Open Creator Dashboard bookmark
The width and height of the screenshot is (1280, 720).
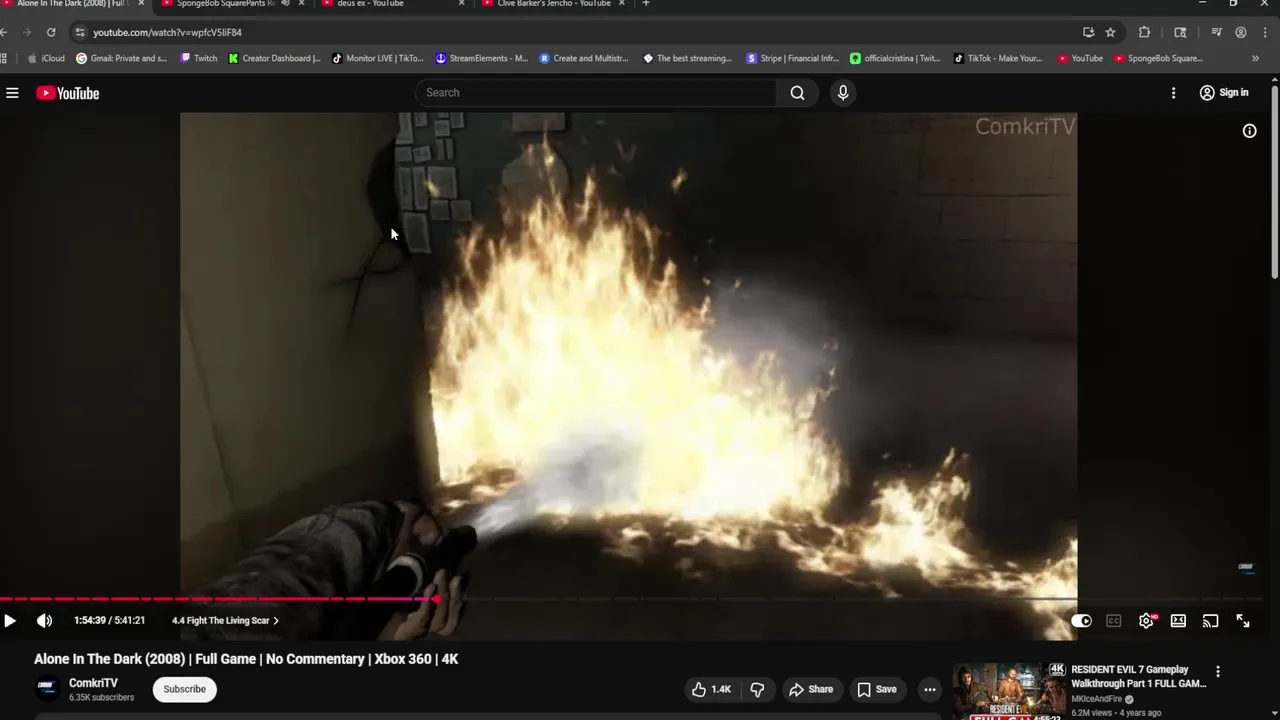coord(275,59)
